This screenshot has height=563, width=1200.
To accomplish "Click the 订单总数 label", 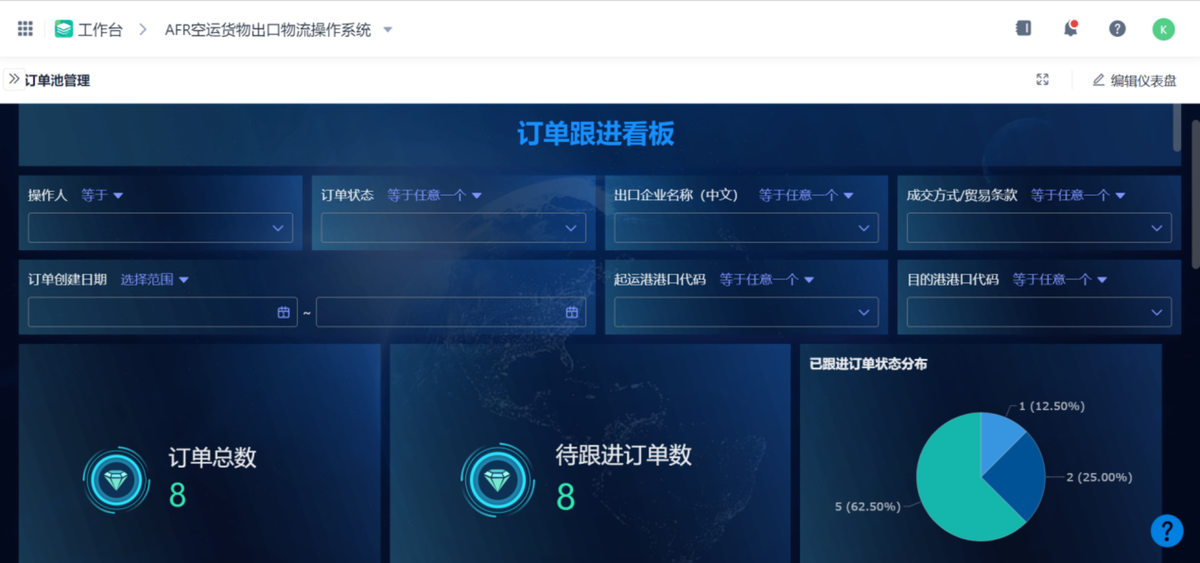I will click(212, 458).
